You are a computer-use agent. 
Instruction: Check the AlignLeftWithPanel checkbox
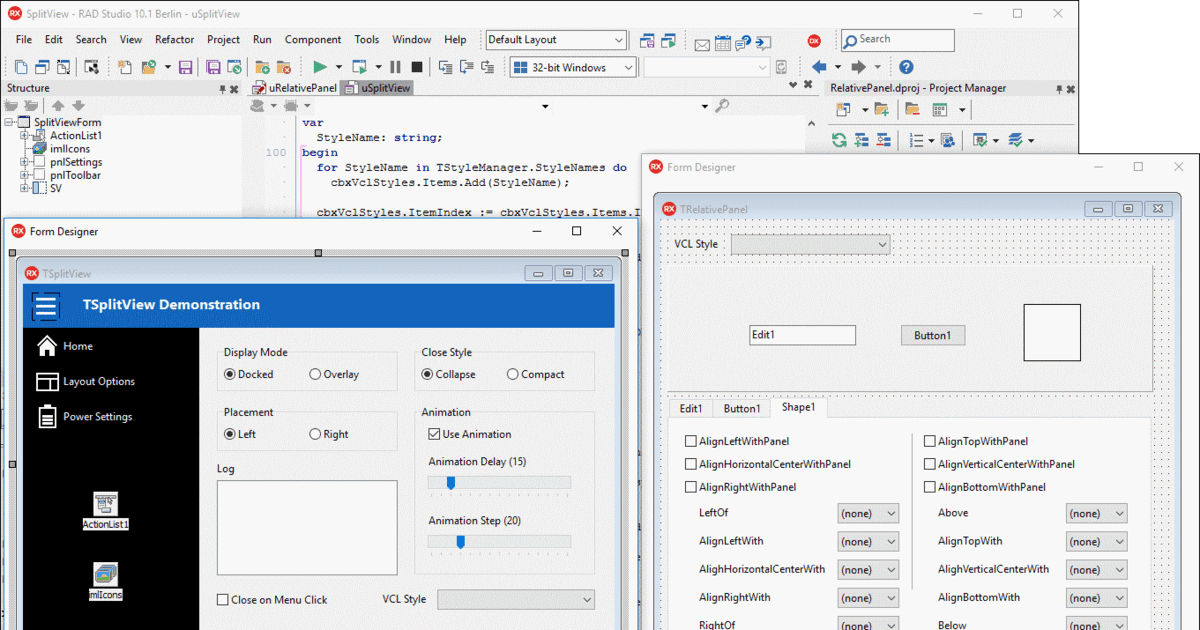tap(690, 440)
